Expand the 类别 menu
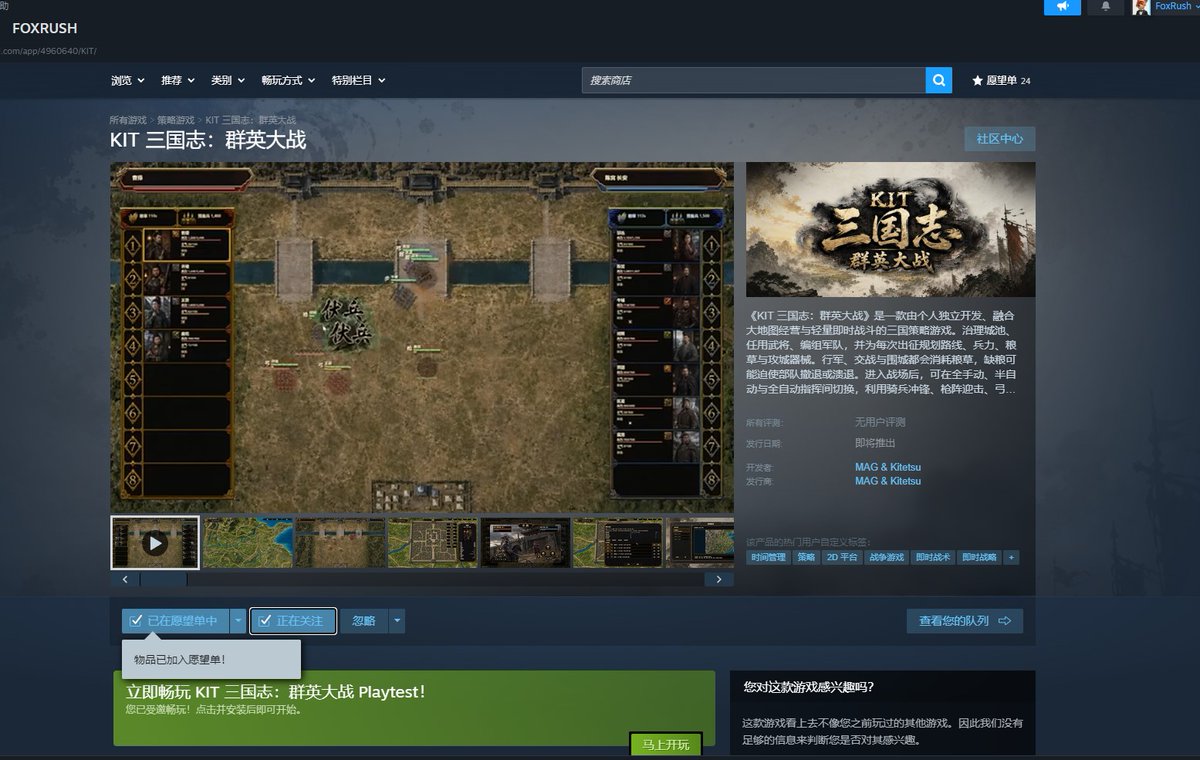This screenshot has height=760, width=1200. pos(227,80)
